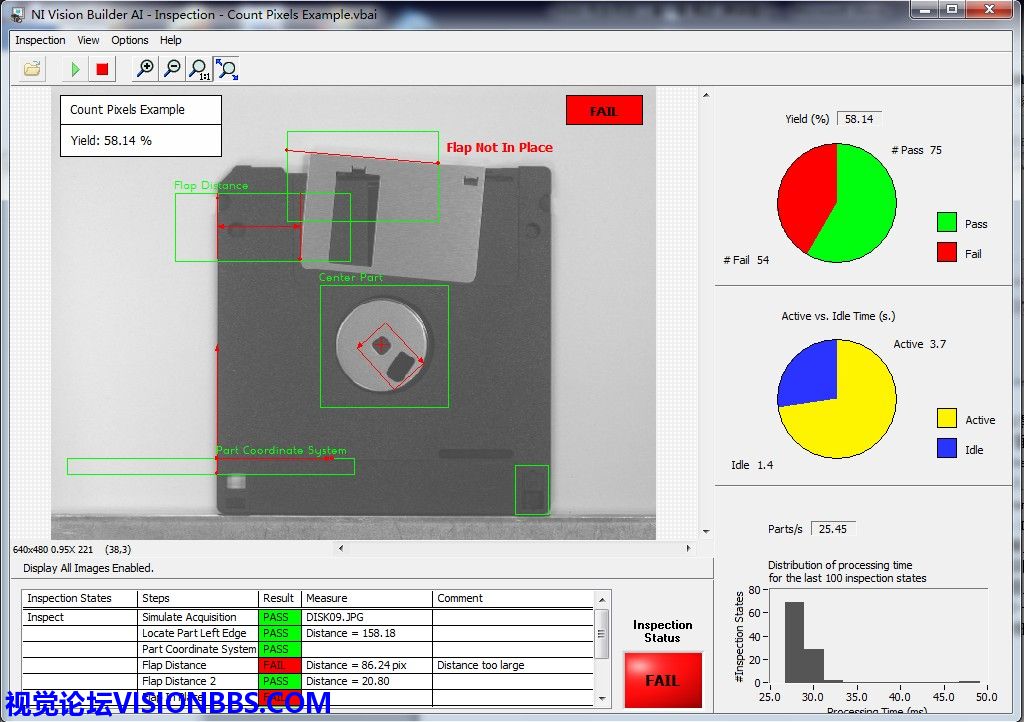Click the PASS result for Simulate Acquisition
The image size is (1024, 722).
pyautogui.click(x=280, y=617)
